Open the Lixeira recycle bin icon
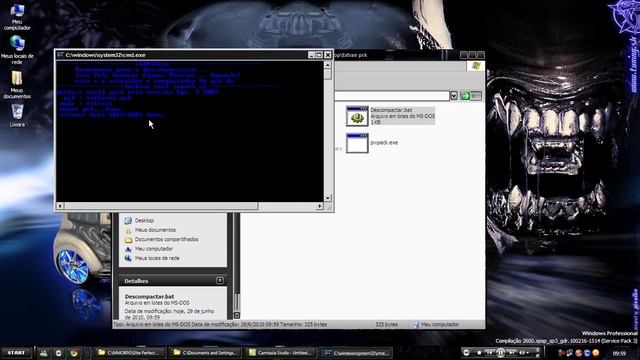This screenshot has height=360, width=640. 17,115
